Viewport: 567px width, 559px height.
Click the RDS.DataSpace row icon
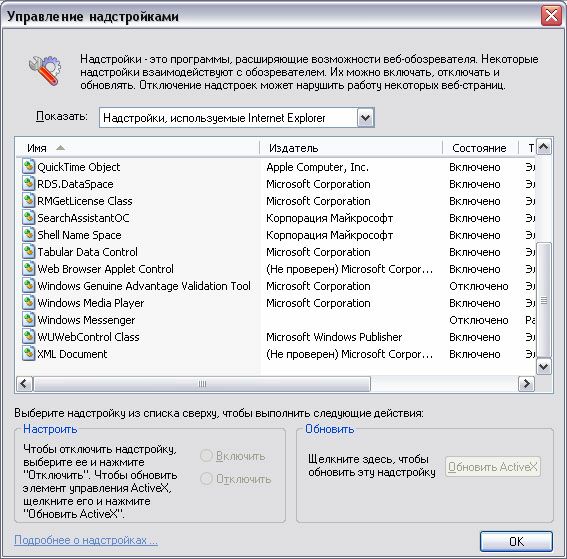[28, 184]
